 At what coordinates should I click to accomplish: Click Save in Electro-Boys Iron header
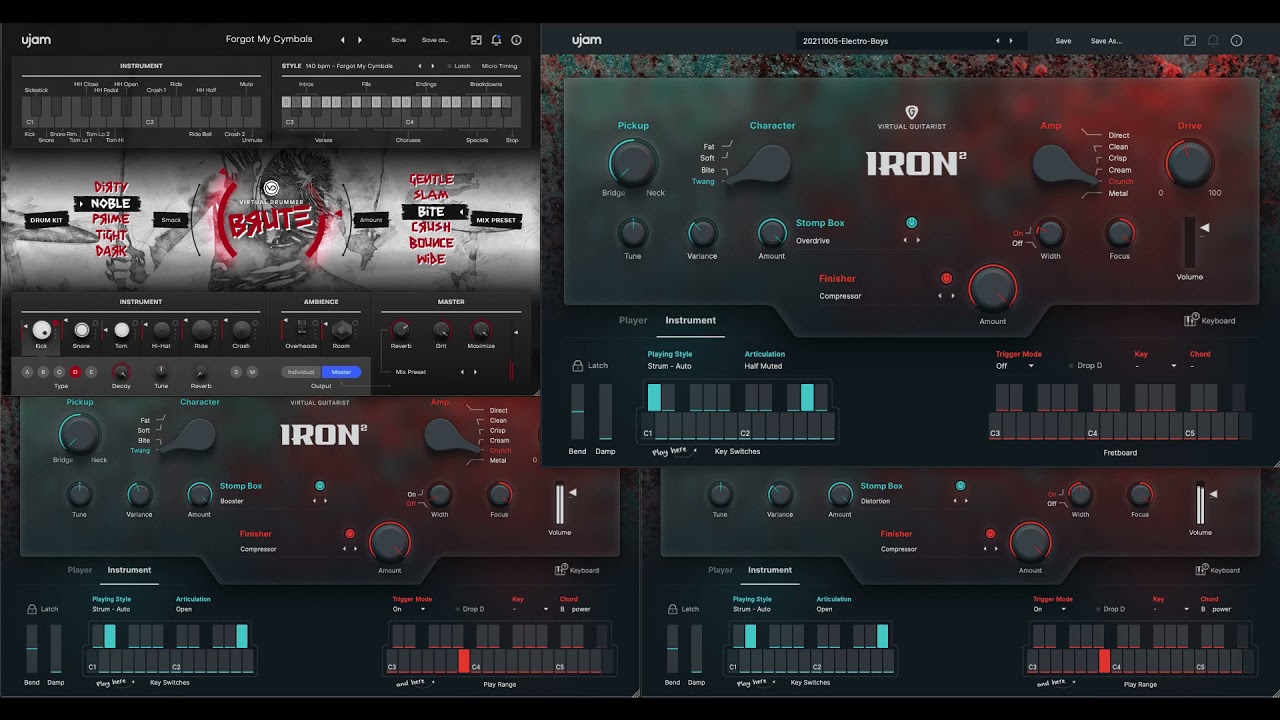tap(1063, 41)
